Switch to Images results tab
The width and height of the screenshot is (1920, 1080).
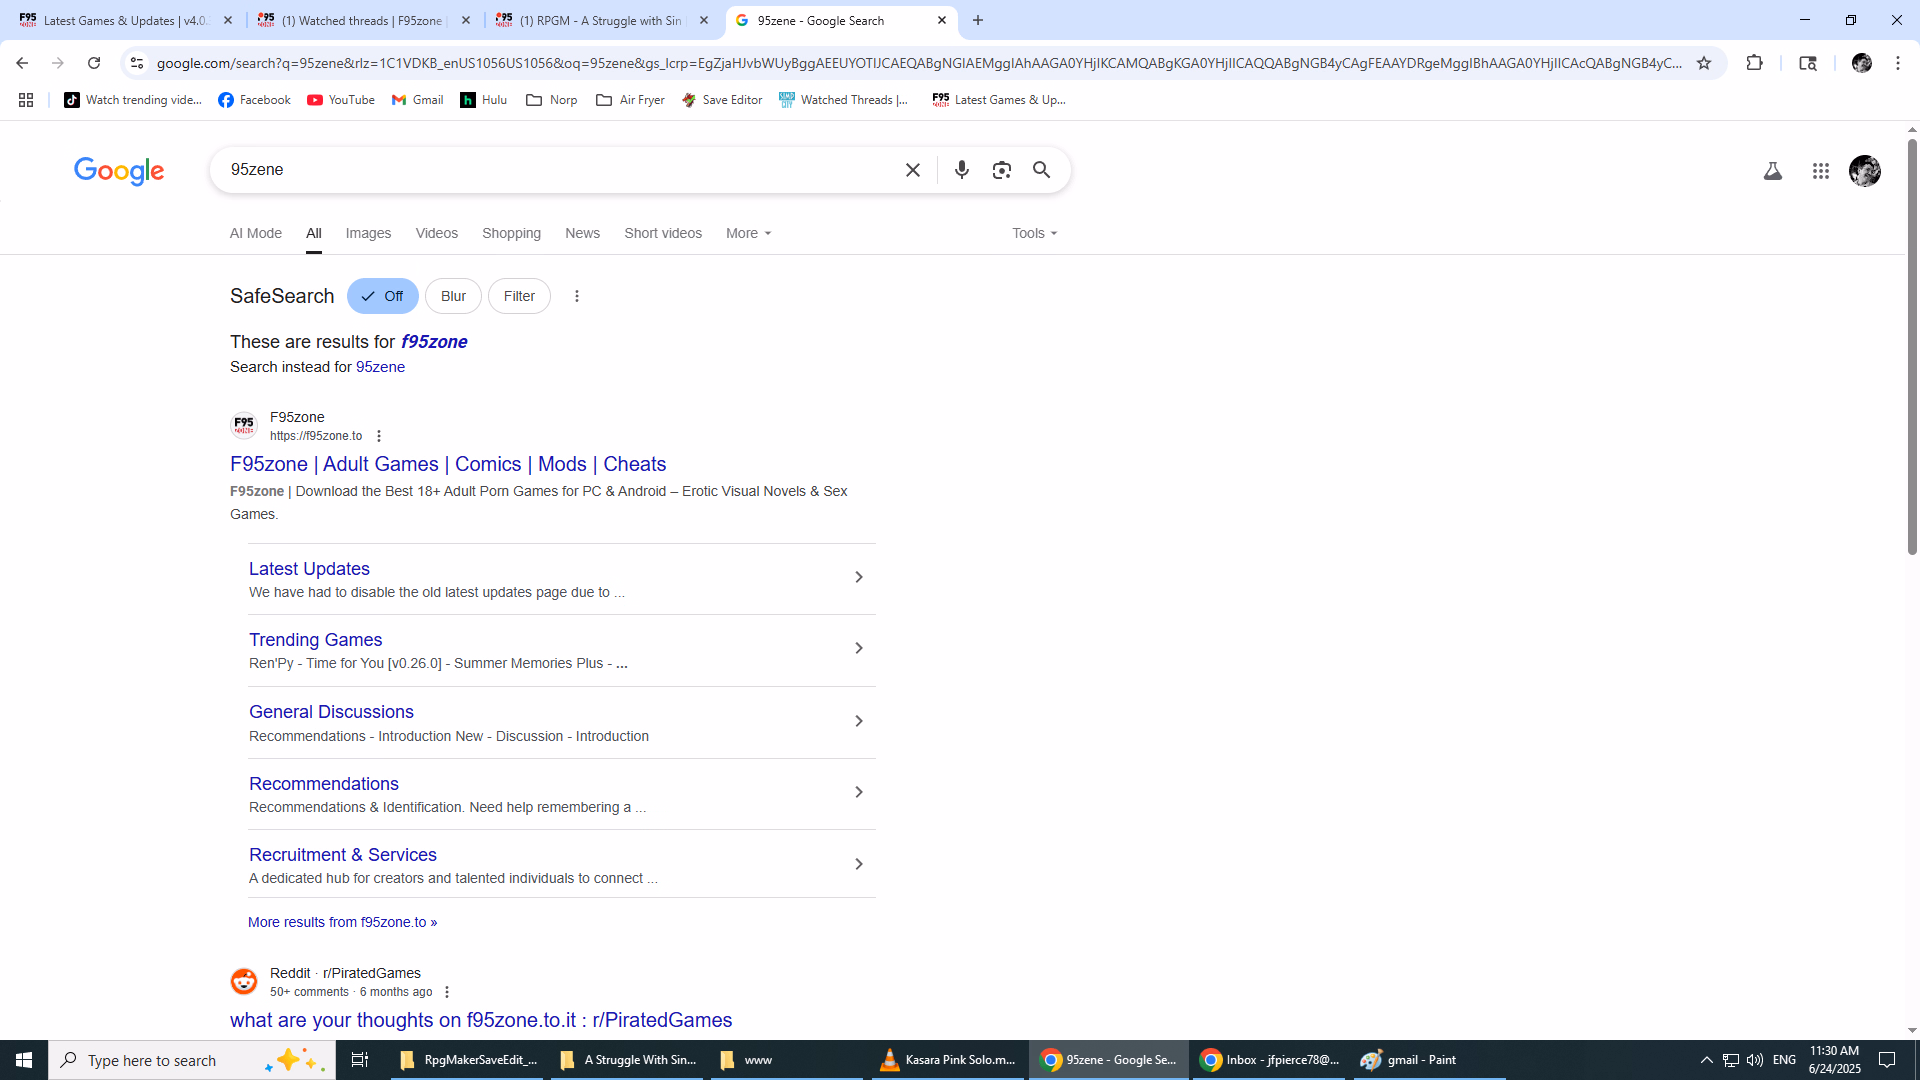(368, 233)
